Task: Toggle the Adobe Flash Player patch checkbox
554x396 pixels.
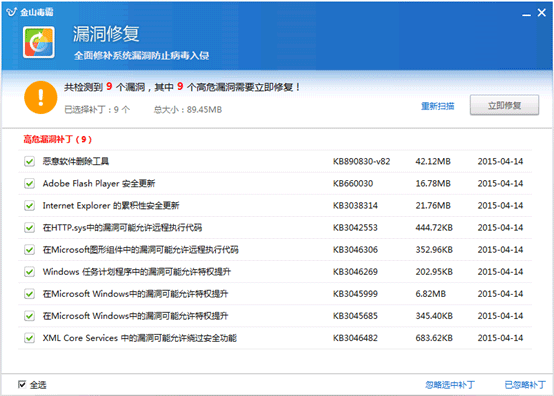Action: [29, 183]
